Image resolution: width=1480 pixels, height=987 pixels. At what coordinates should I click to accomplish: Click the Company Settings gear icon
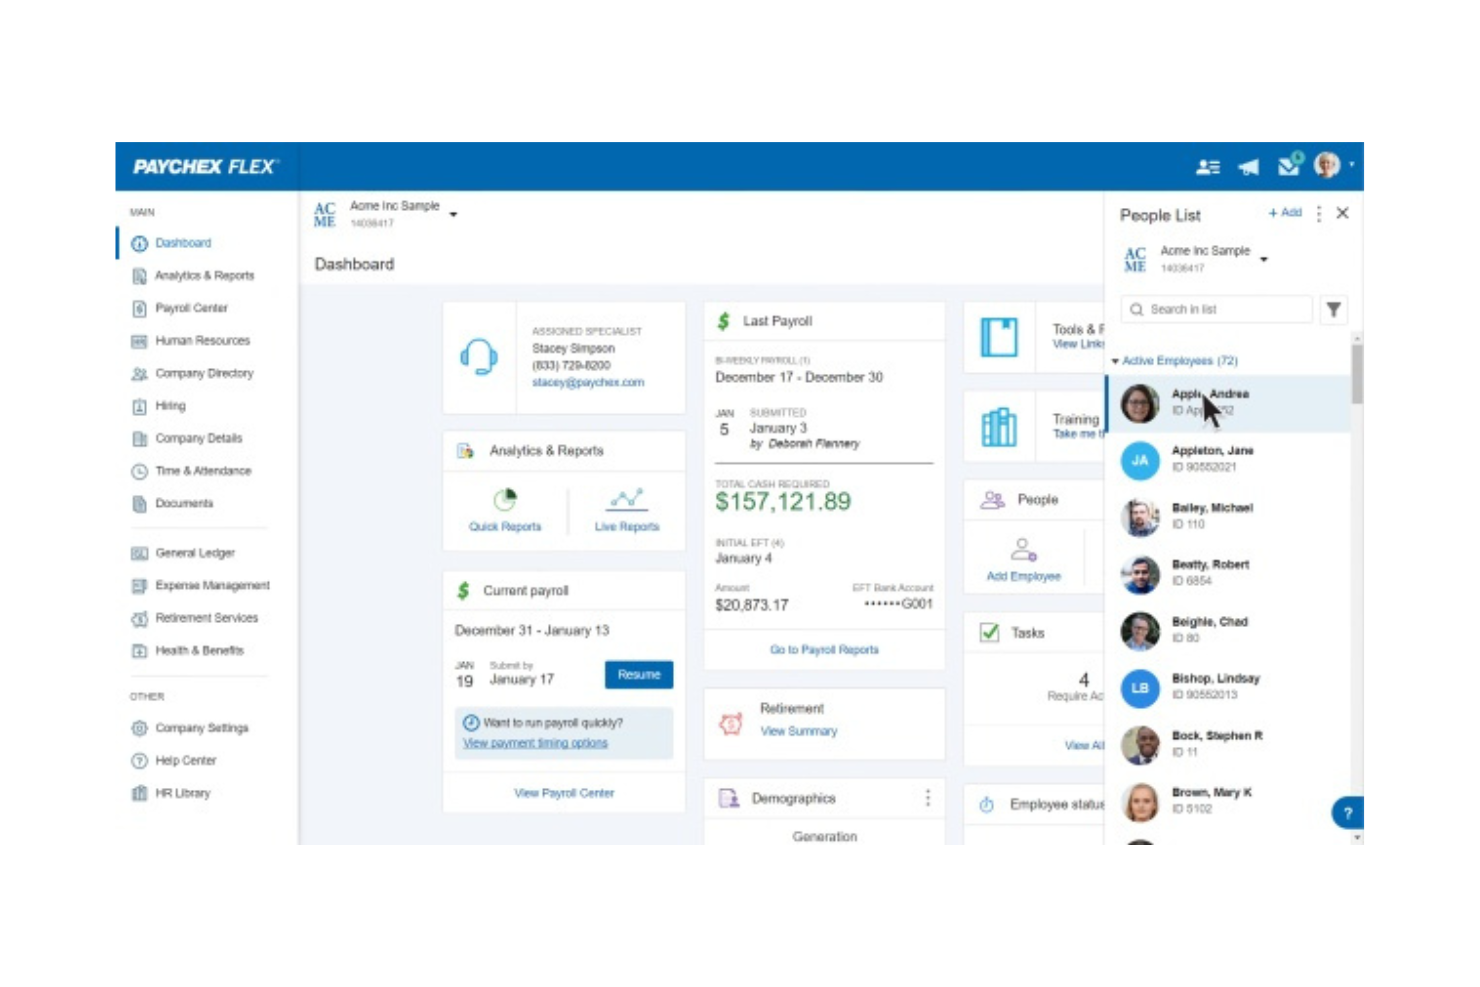click(x=140, y=728)
